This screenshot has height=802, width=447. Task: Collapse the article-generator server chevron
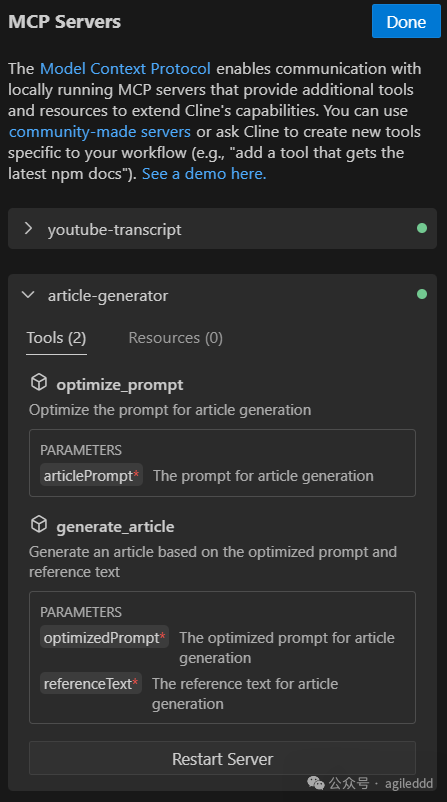(x=28, y=295)
